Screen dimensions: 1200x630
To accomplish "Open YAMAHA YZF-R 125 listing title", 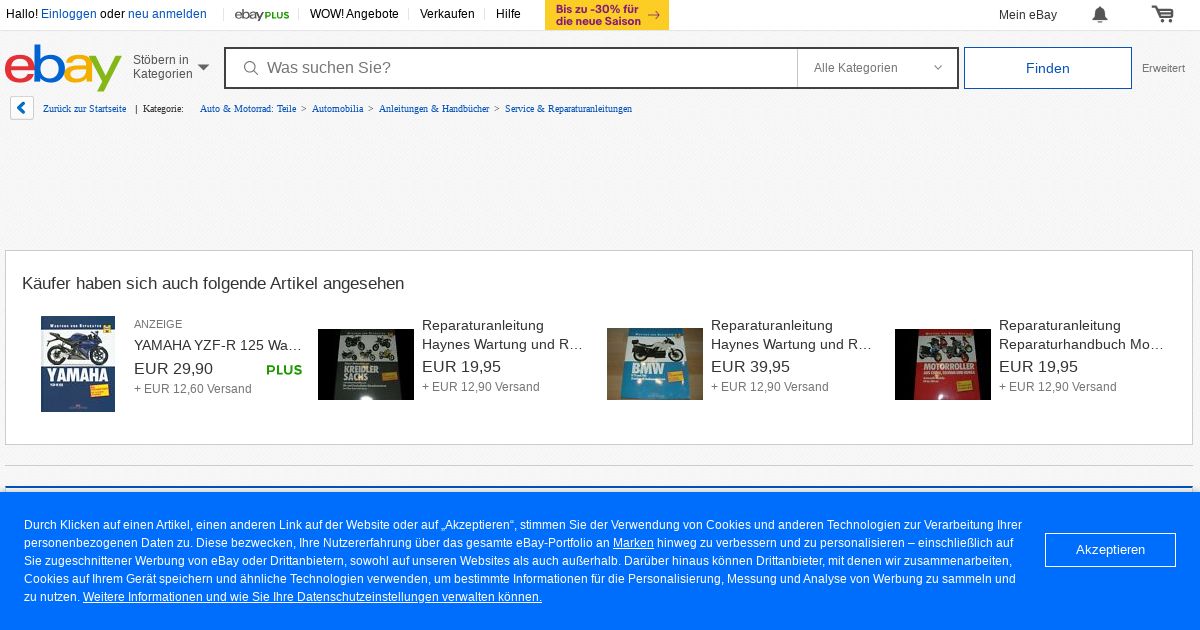I will [x=218, y=345].
